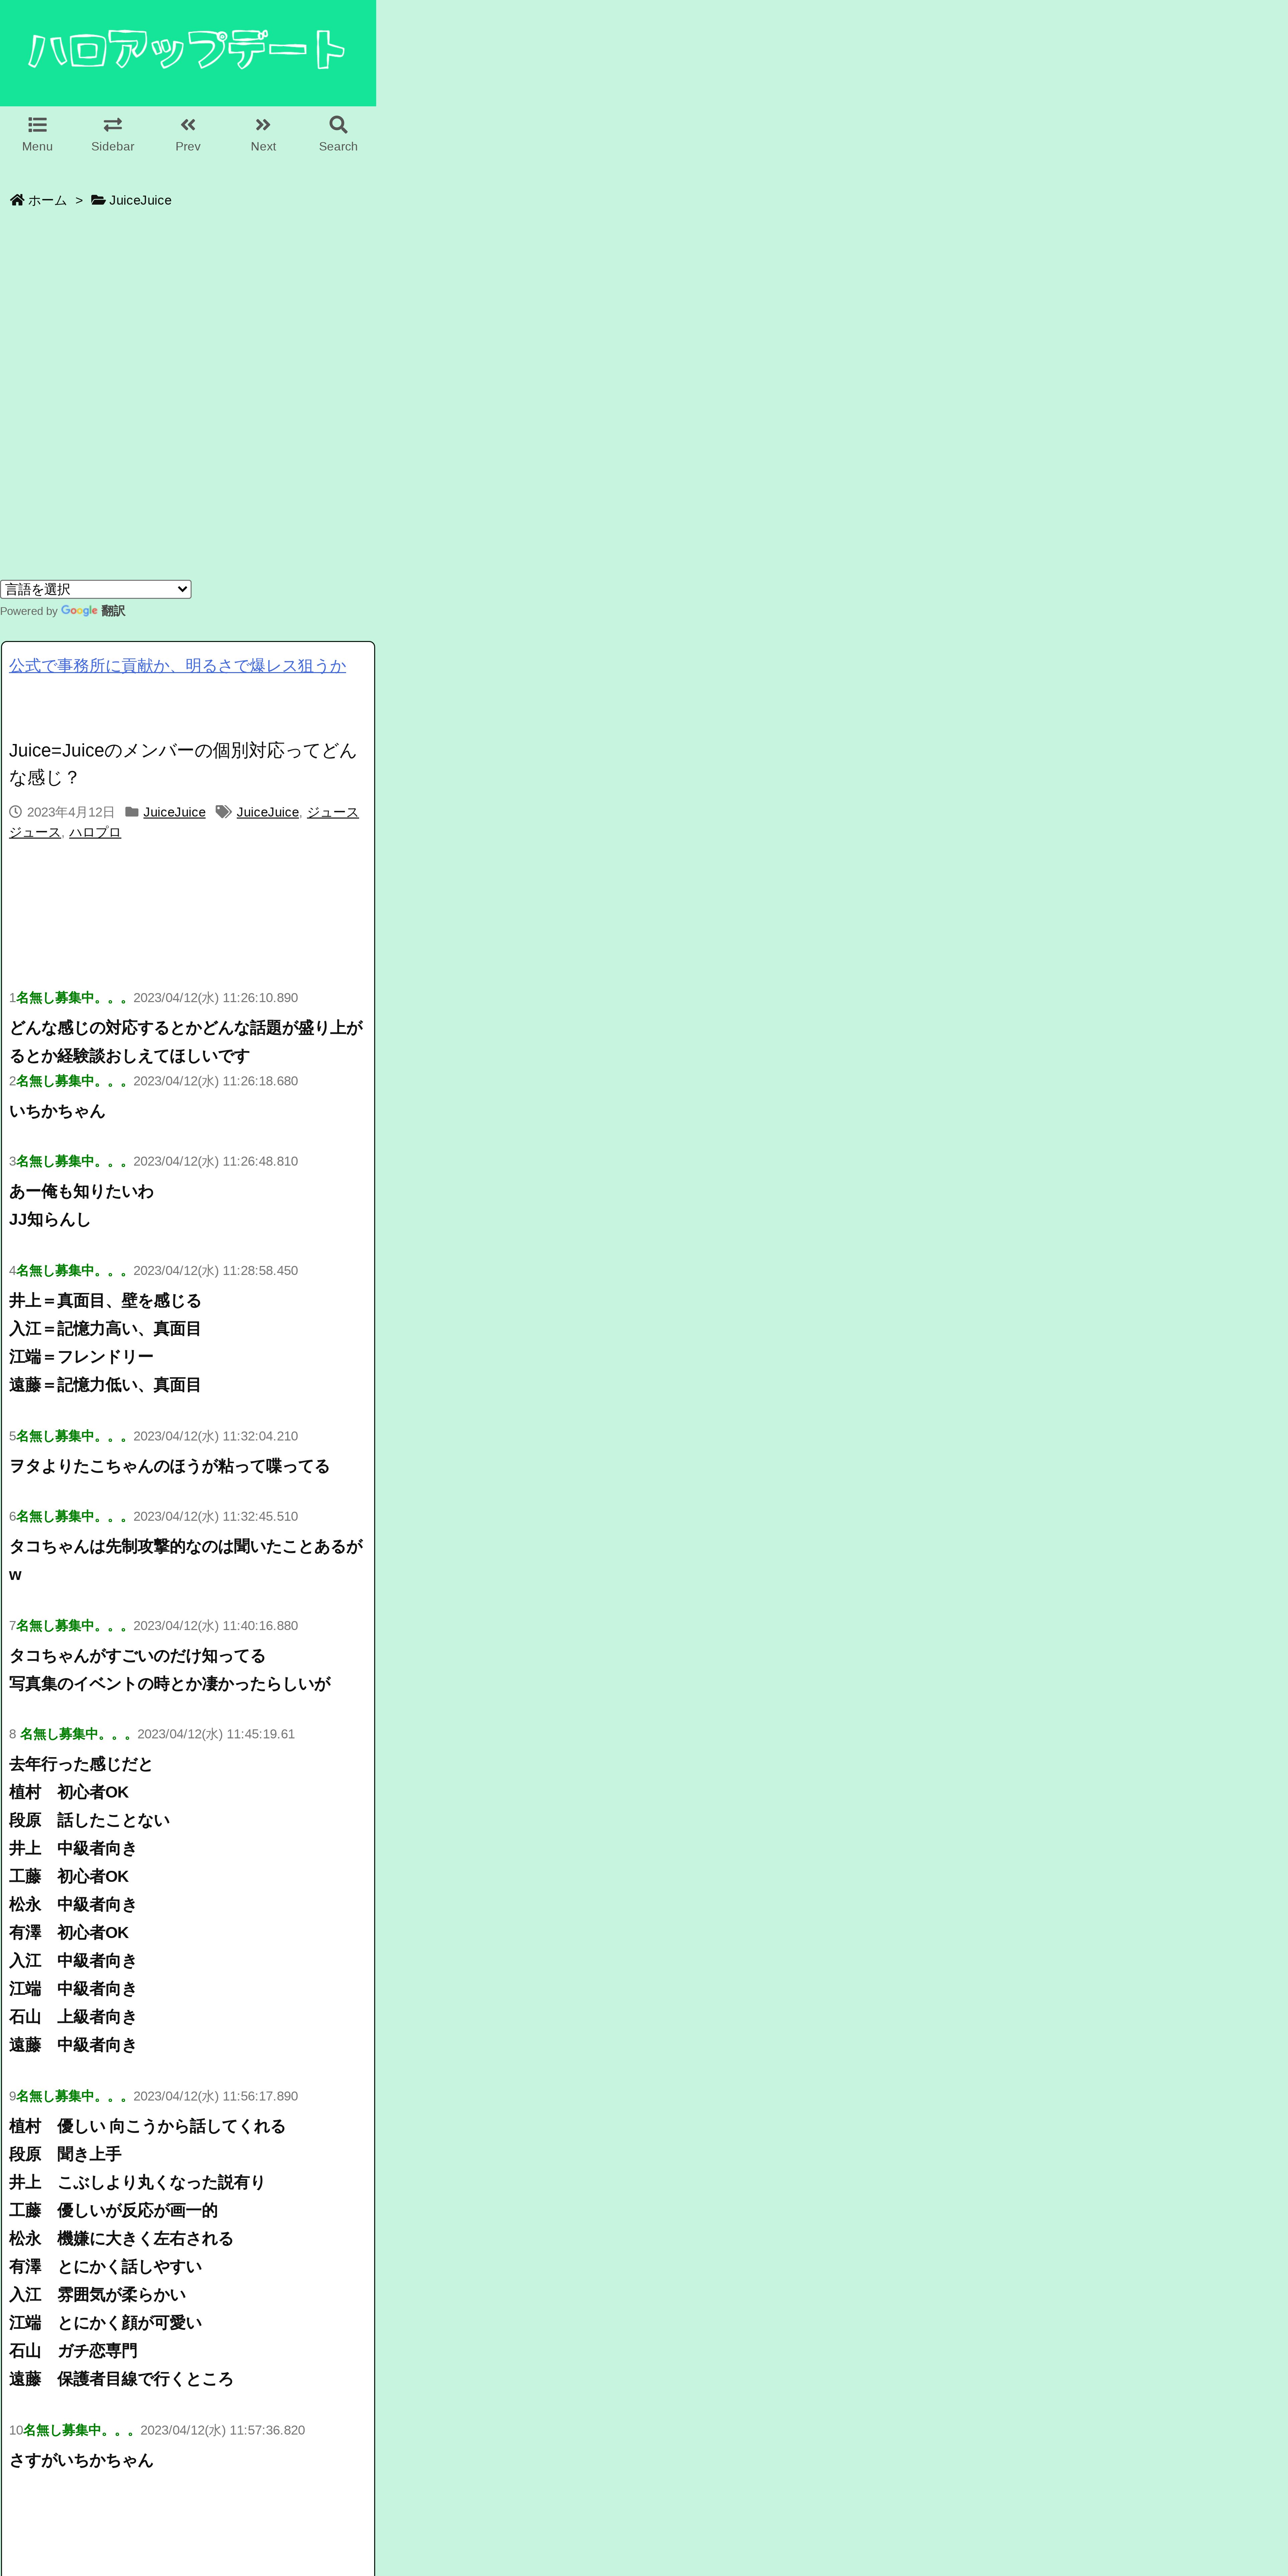Go to Prev article double-chevron
Screen dimensions: 1288x2576
coord(188,125)
